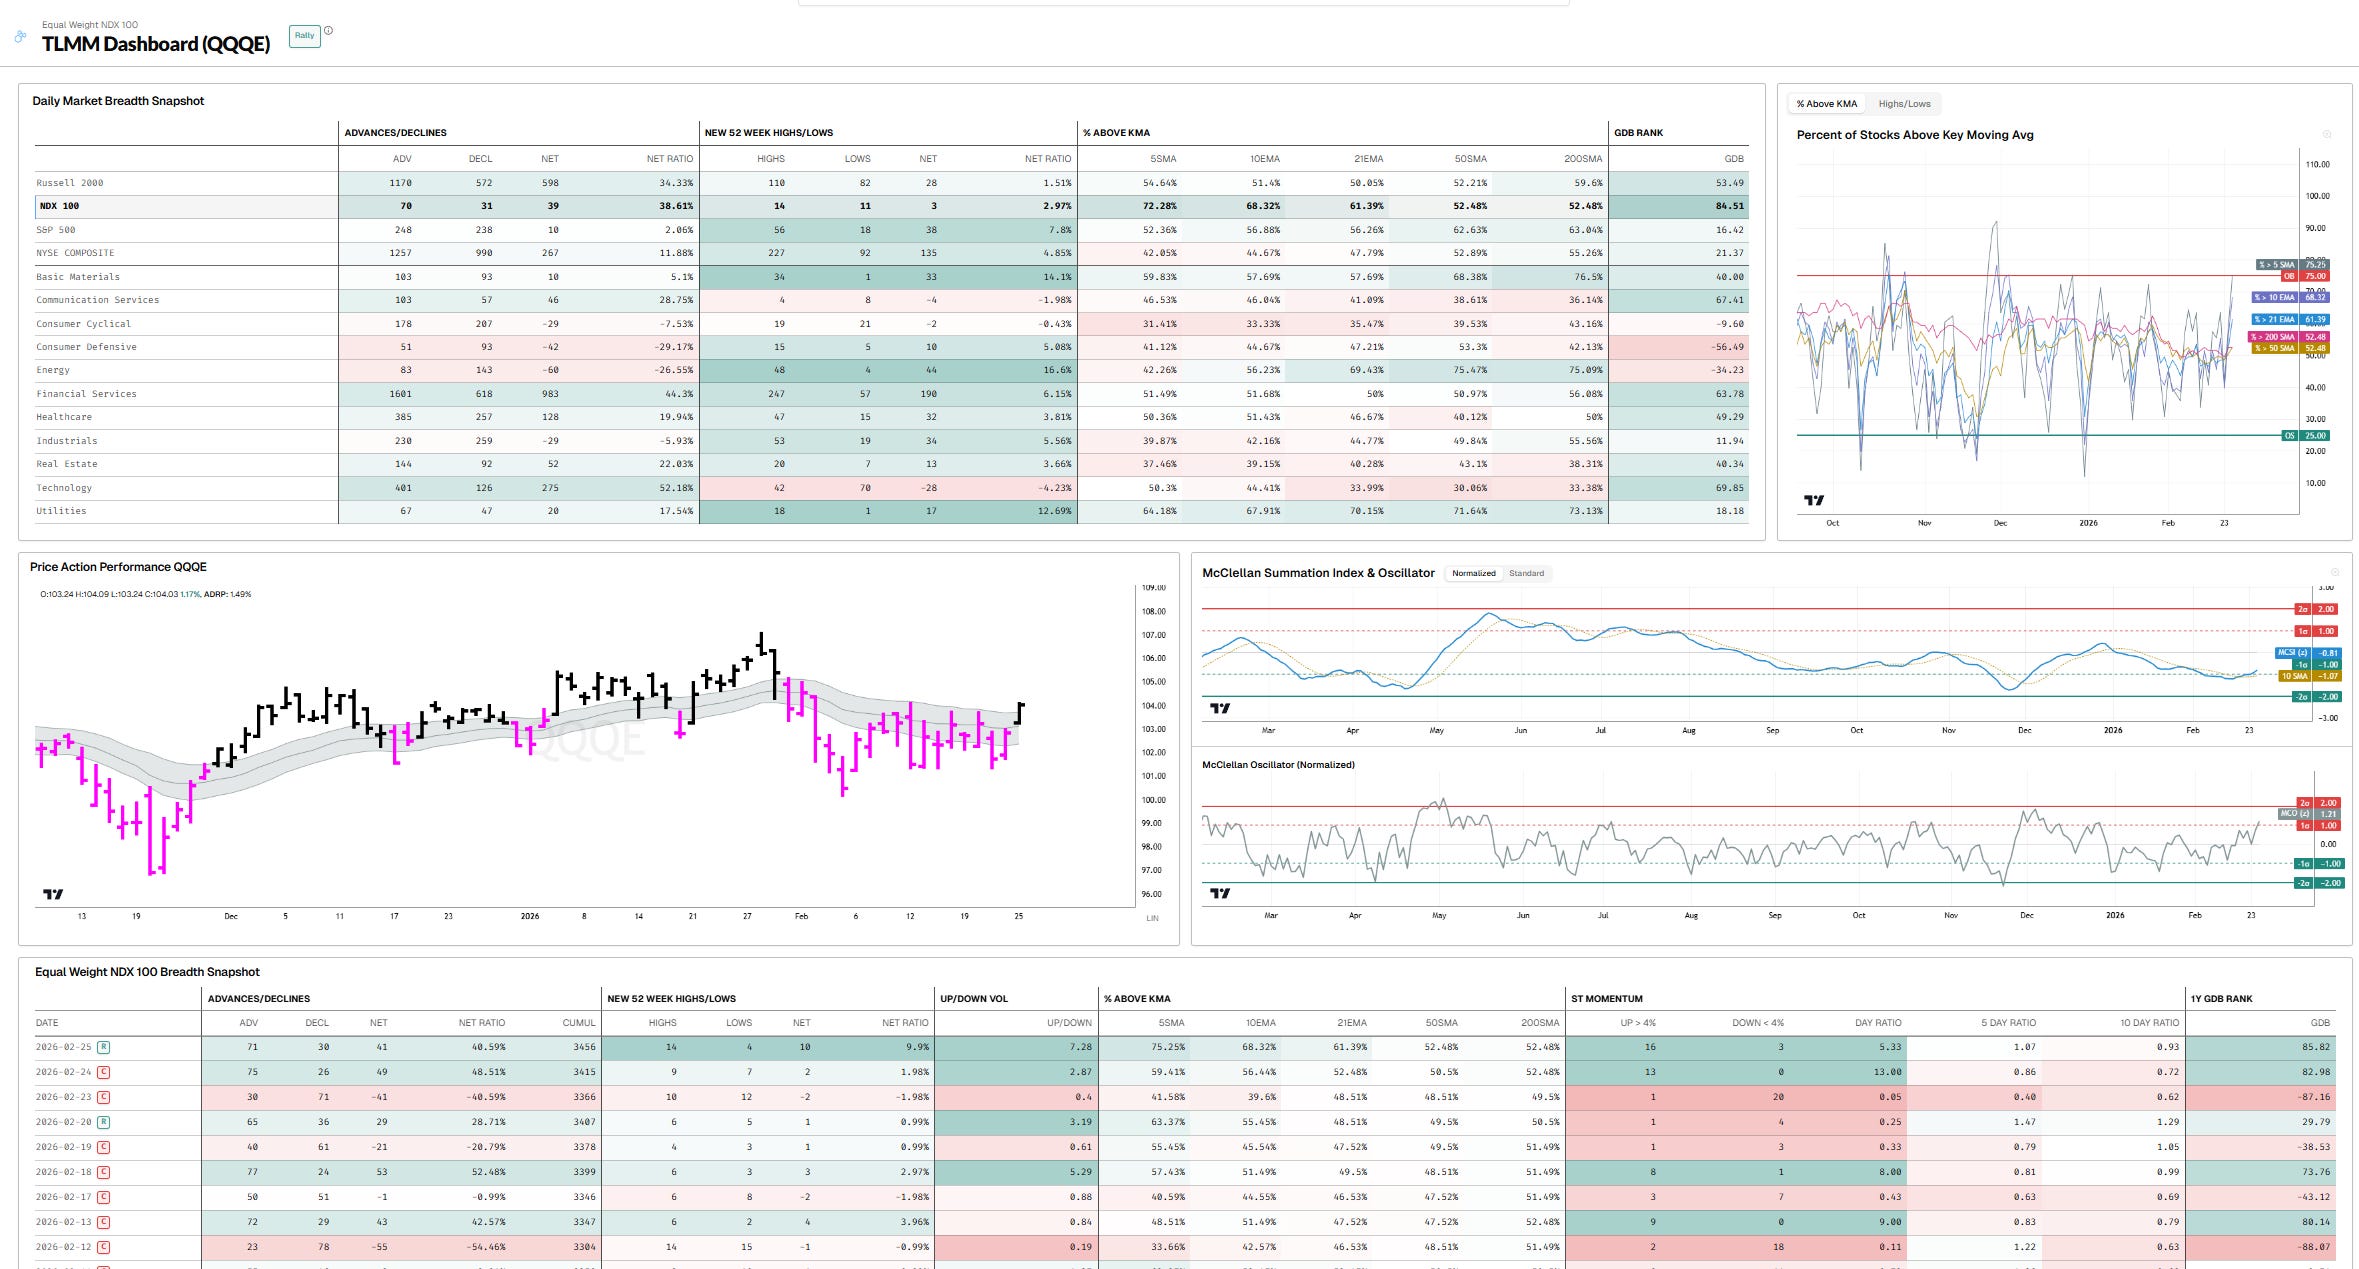Click the green OS 25.00 level label
The width and height of the screenshot is (2359, 1269).
point(2307,436)
